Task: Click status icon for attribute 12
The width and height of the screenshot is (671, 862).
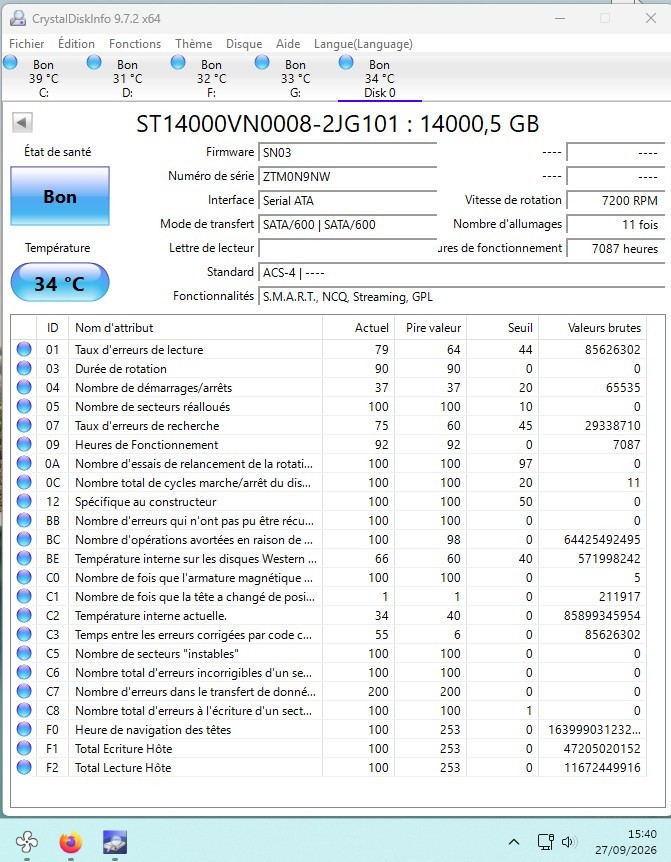Action: [24, 501]
